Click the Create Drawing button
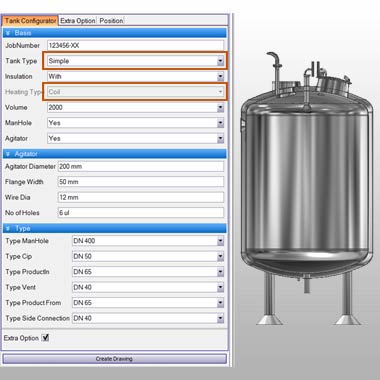Image resolution: width=380 pixels, height=380 pixels. point(114,359)
